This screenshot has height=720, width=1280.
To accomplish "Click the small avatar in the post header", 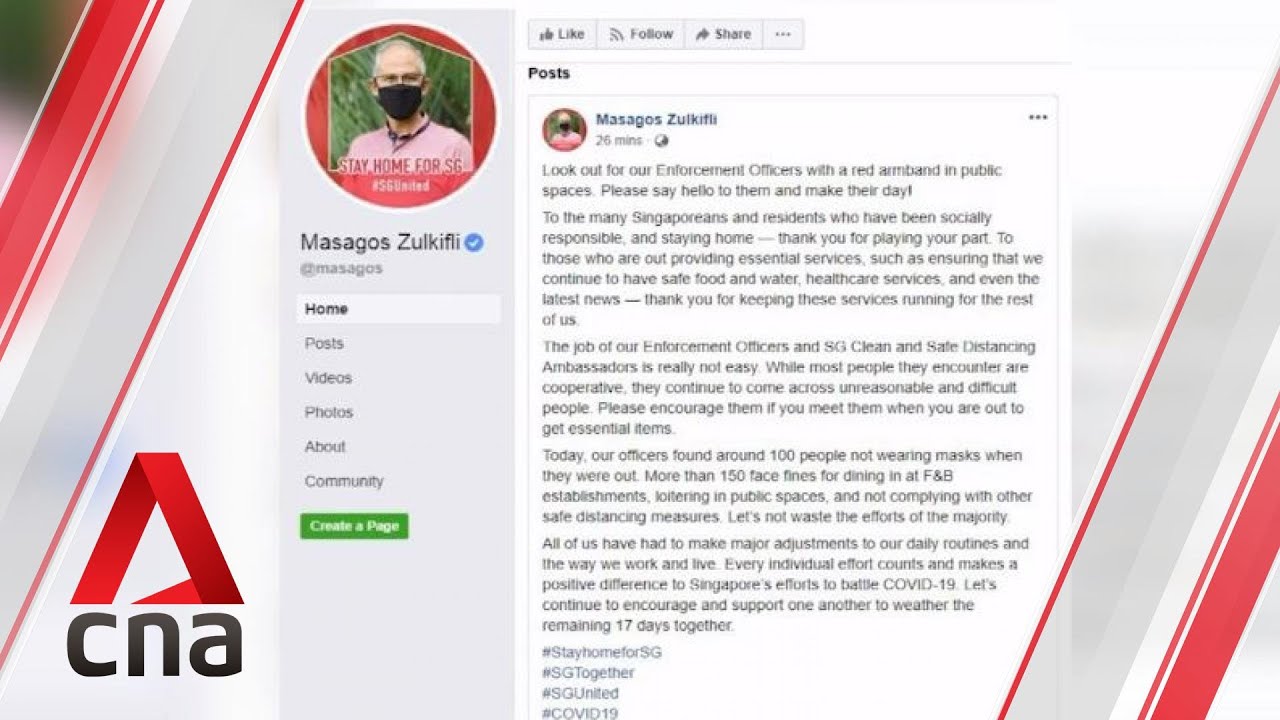I will point(564,130).
